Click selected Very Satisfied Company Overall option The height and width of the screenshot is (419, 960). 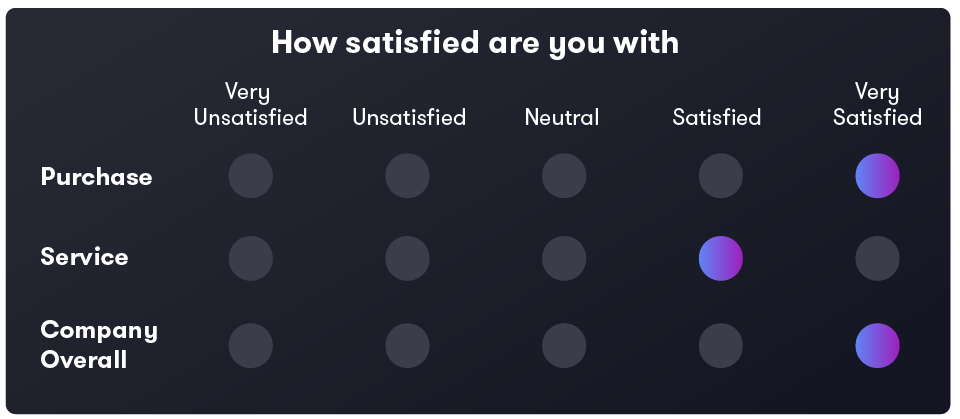coord(877,345)
